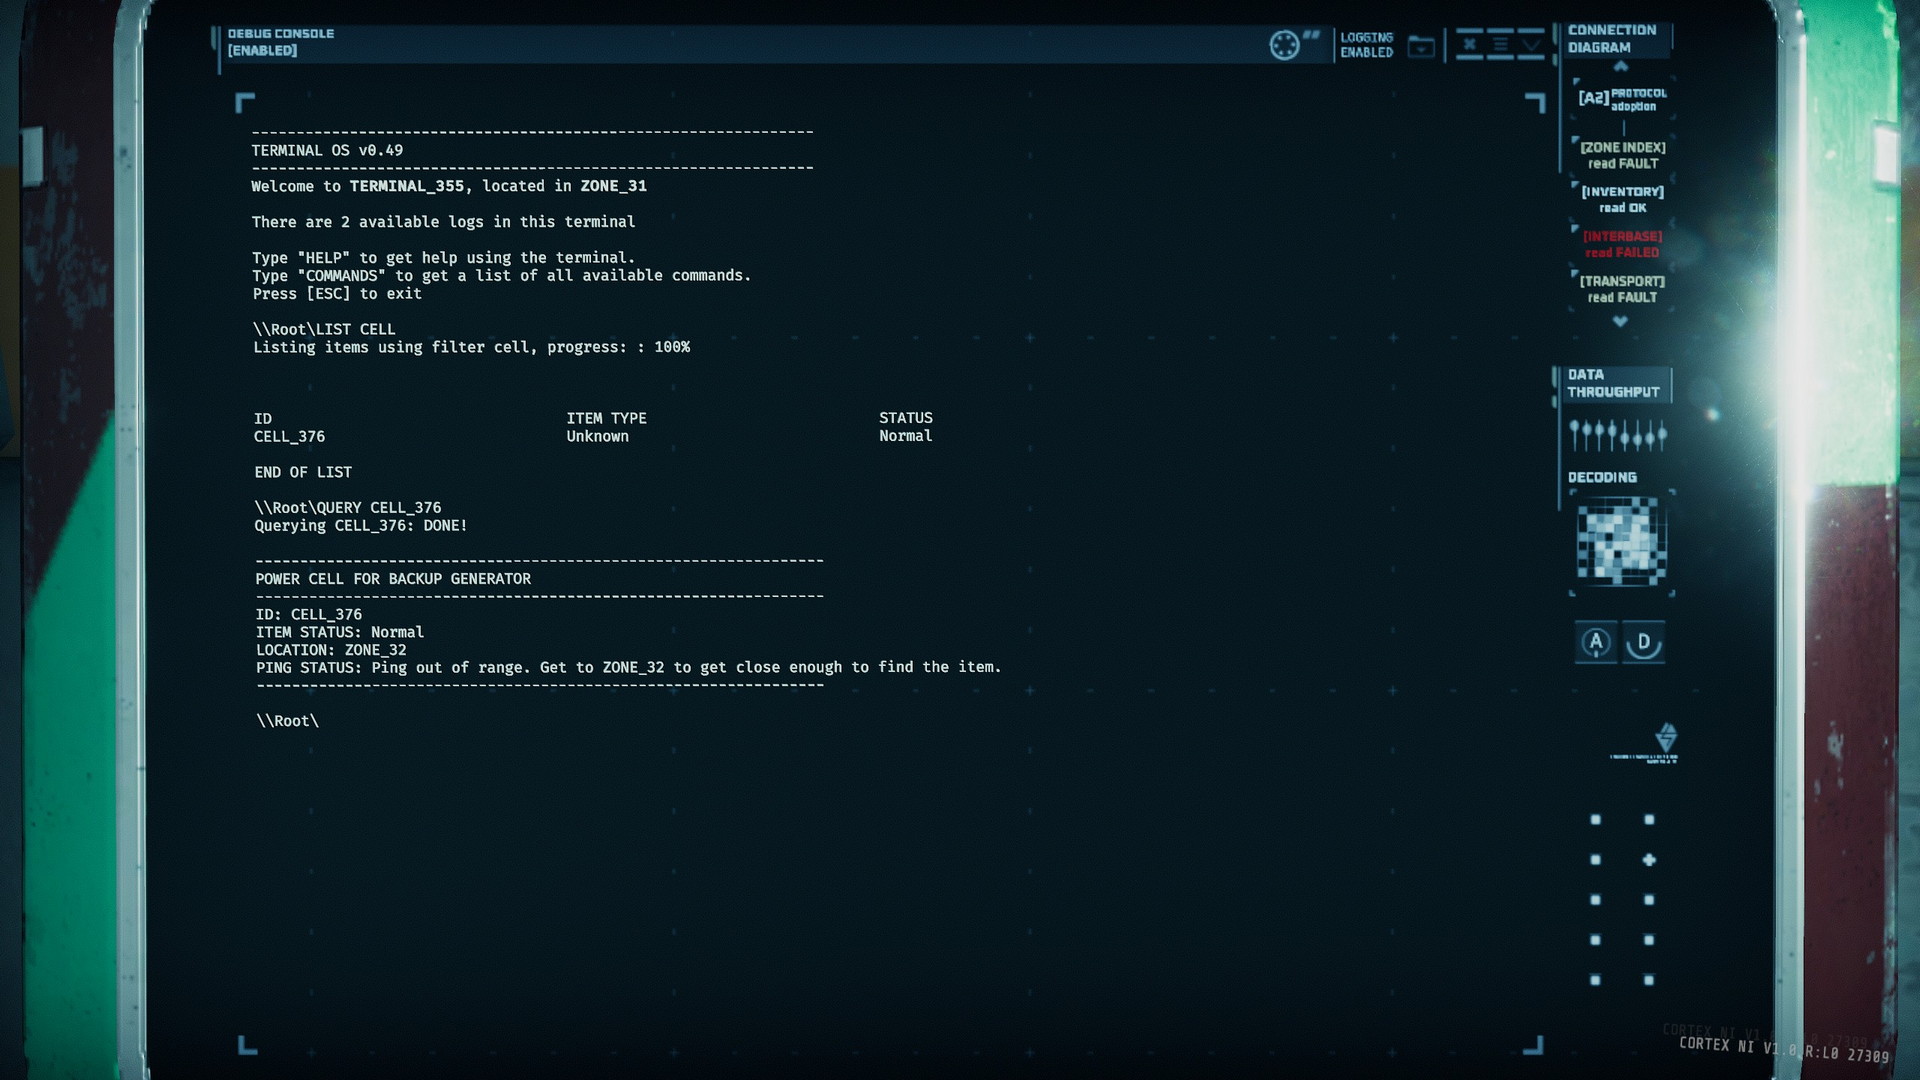Click the three-lines list icon in the top bar
The image size is (1920, 1080).
(x=1500, y=44)
